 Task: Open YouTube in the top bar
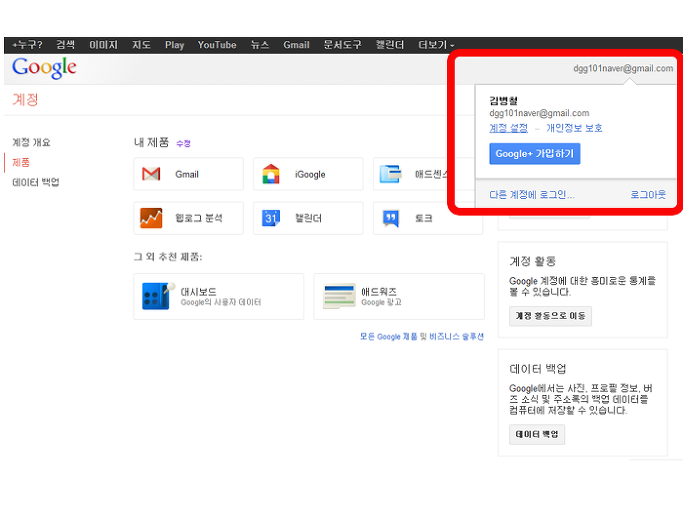(x=217, y=45)
